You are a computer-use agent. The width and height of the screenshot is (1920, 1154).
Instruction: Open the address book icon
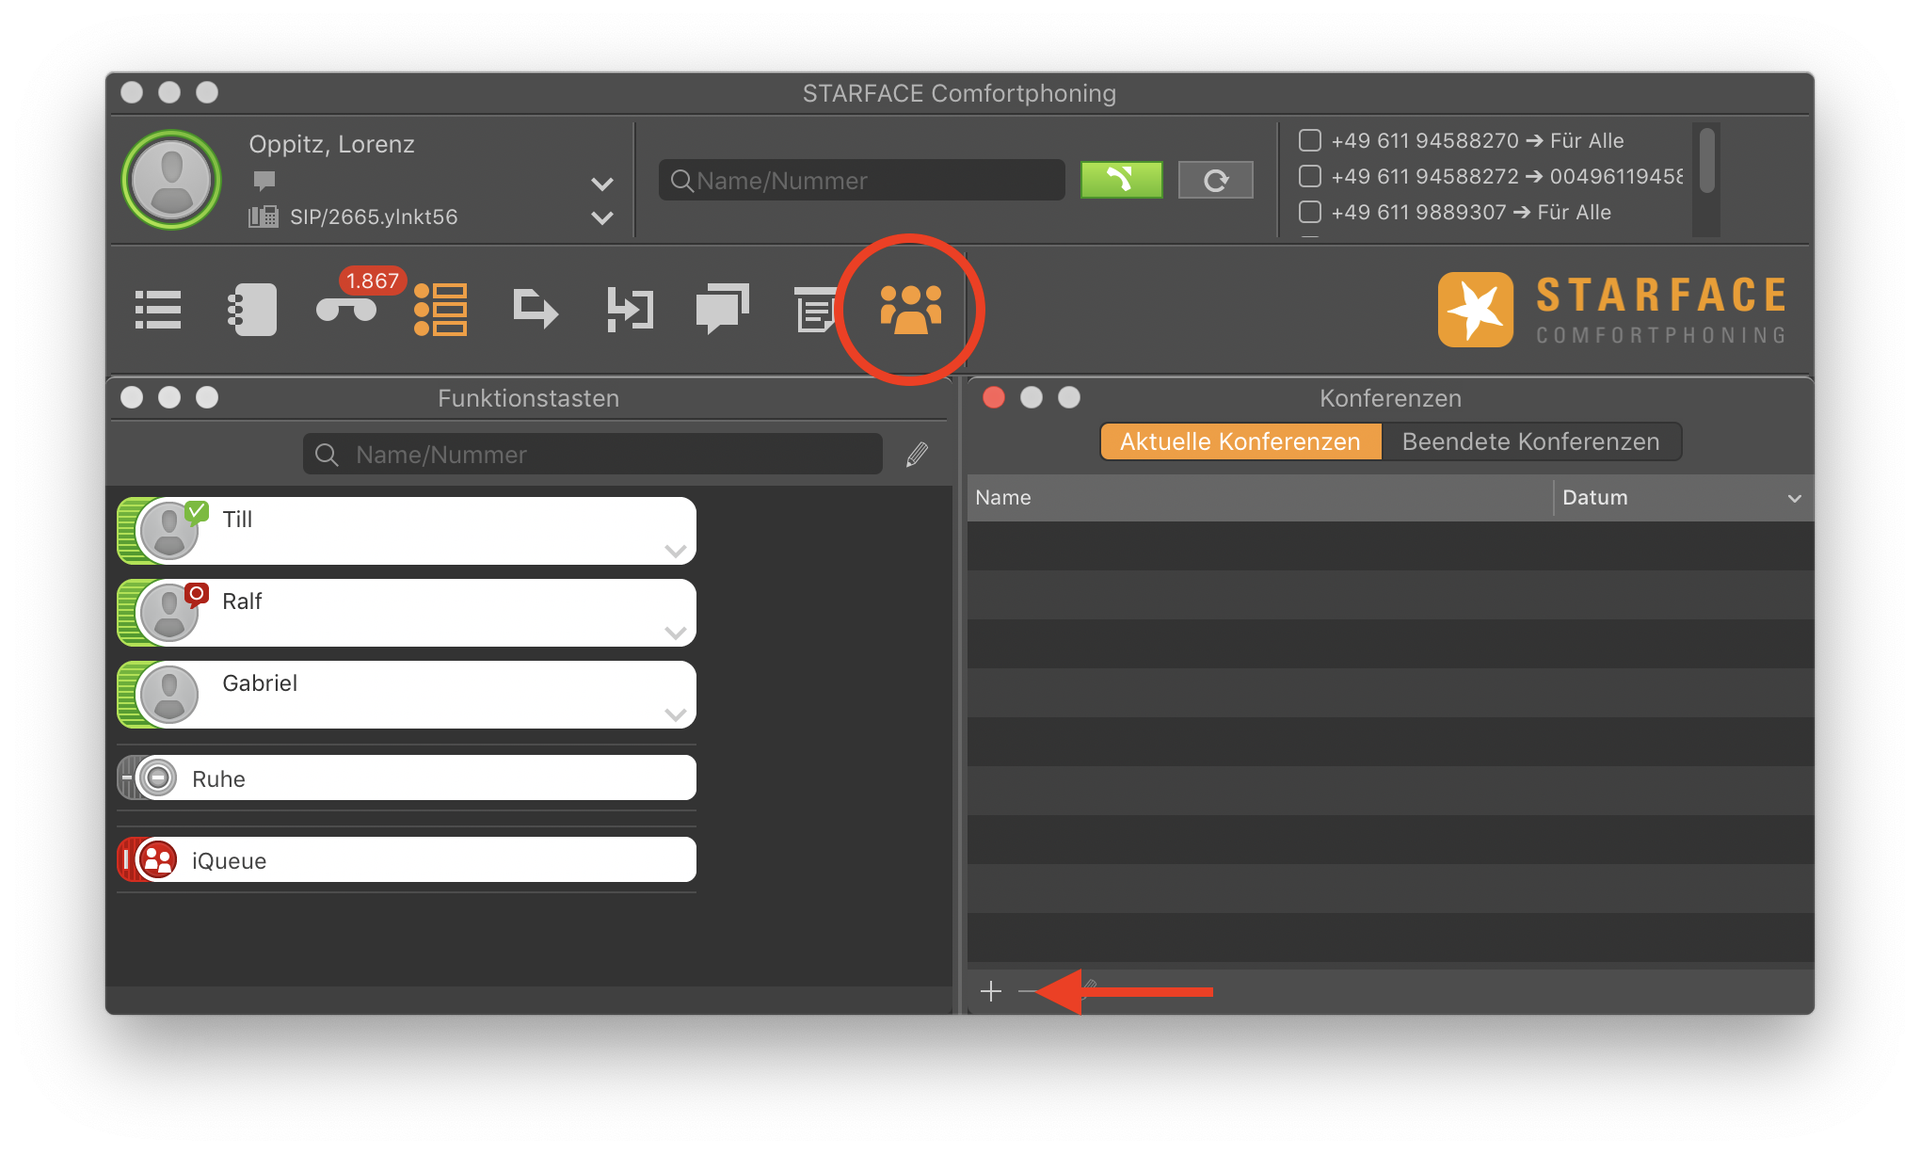point(252,309)
